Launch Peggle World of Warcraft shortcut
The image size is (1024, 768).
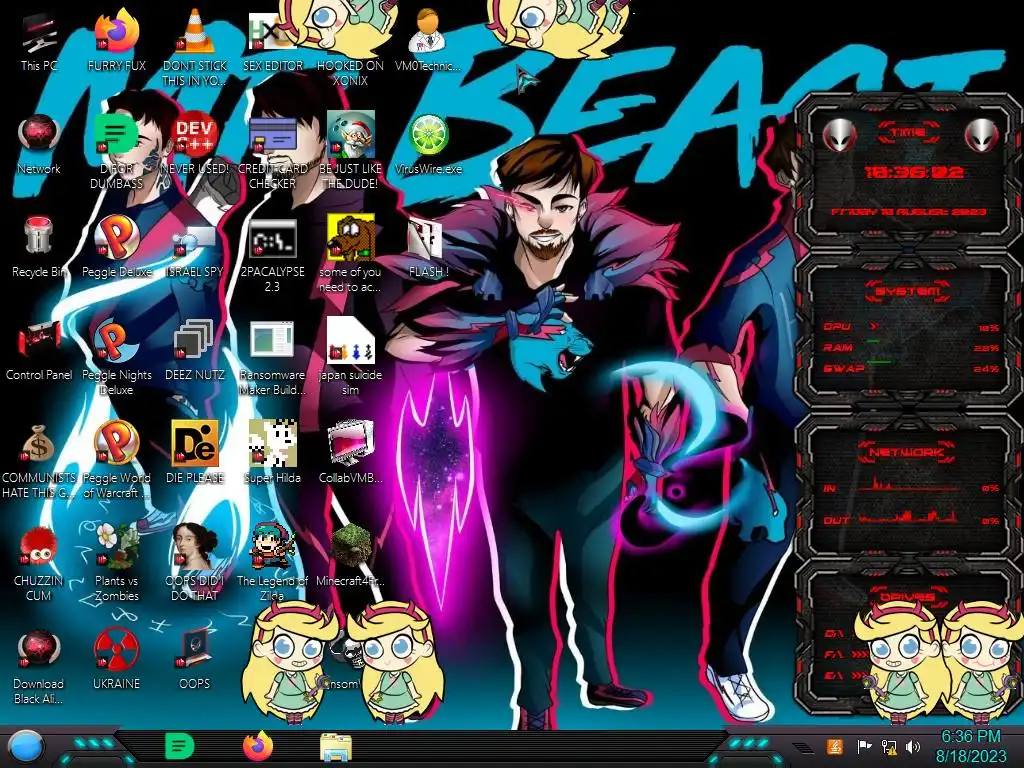[x=116, y=461]
